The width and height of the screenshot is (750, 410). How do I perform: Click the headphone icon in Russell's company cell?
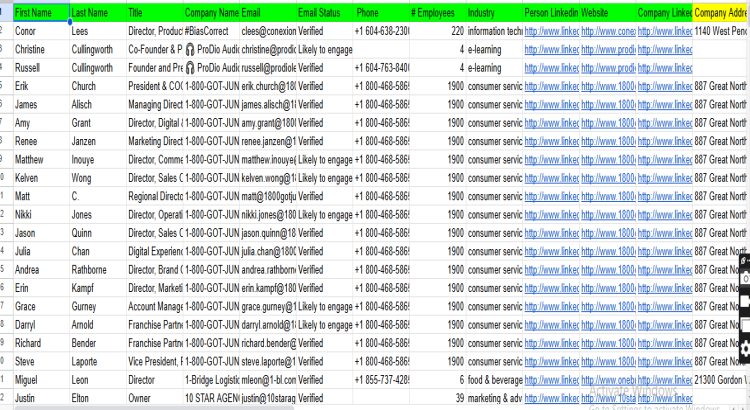[x=190, y=68]
